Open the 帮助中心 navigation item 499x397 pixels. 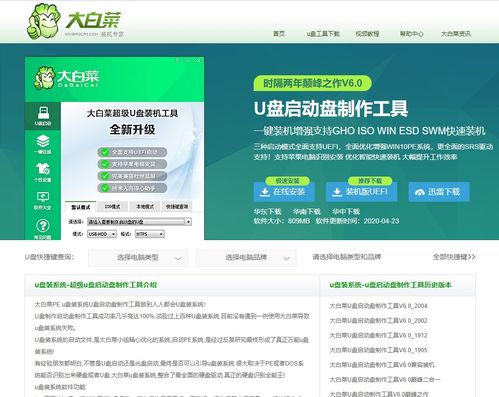(411, 34)
